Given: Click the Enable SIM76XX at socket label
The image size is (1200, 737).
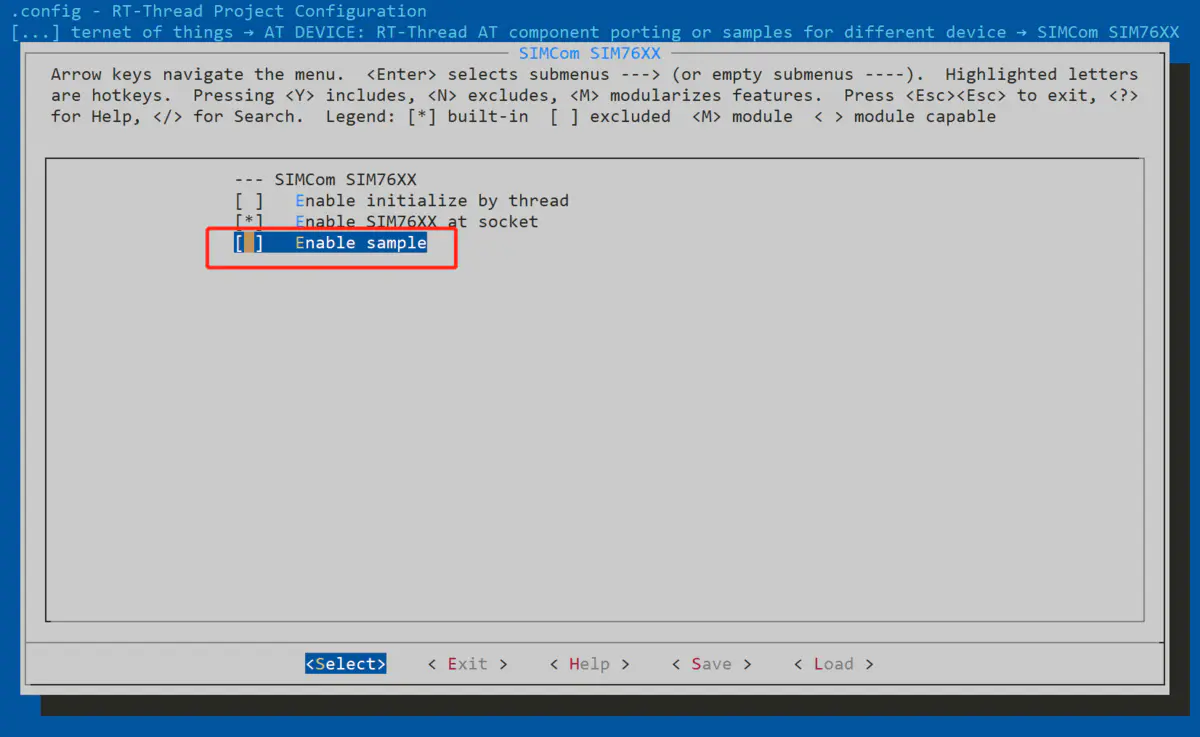Looking at the screenshot, I should (417, 222).
